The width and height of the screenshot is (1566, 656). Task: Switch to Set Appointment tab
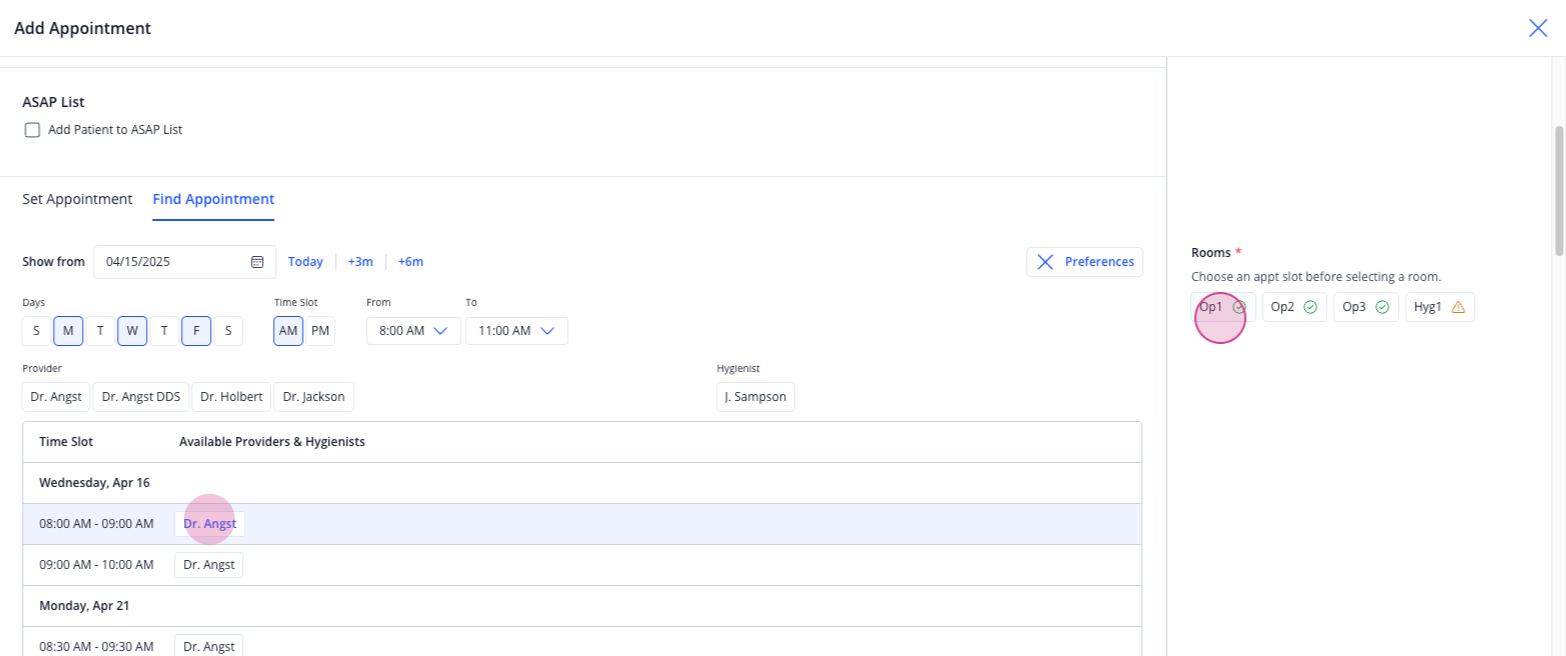(x=77, y=199)
